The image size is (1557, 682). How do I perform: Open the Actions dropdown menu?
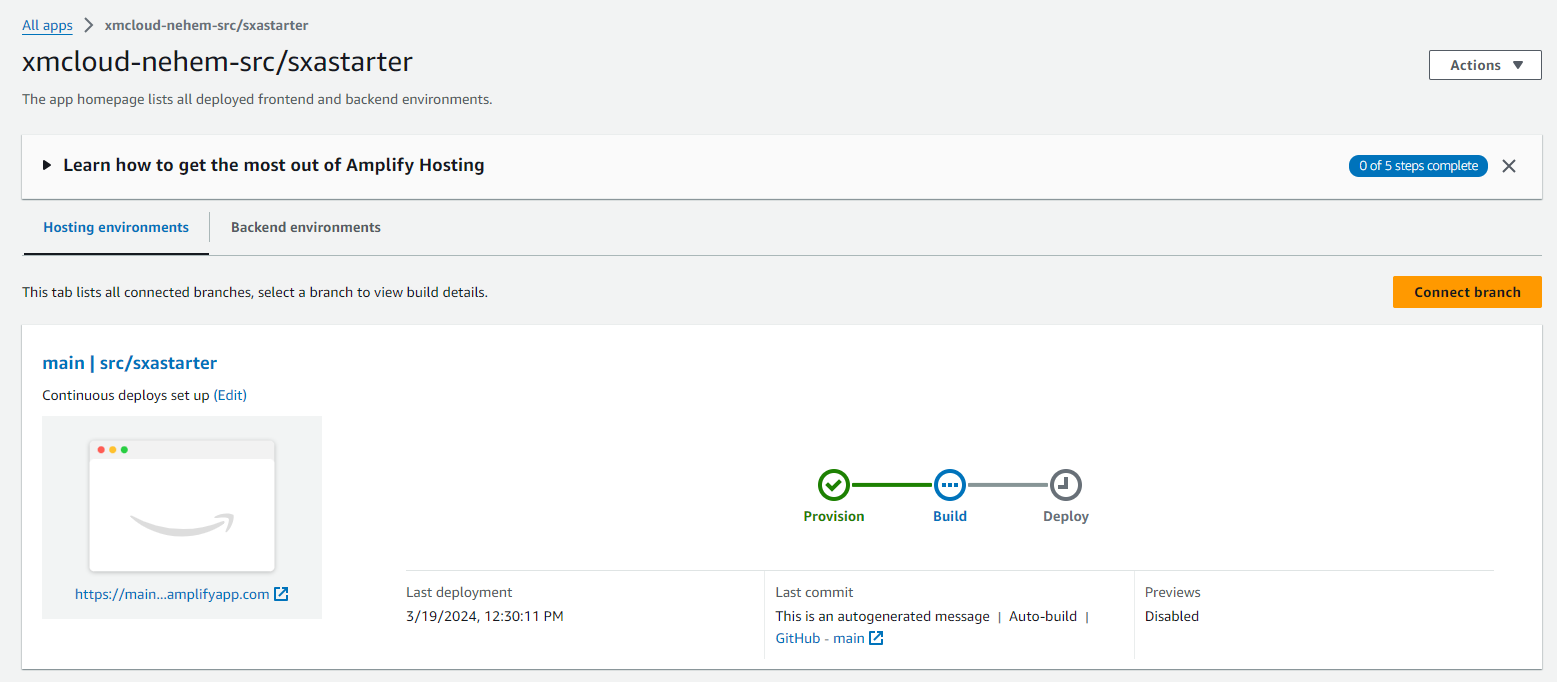click(x=1484, y=65)
